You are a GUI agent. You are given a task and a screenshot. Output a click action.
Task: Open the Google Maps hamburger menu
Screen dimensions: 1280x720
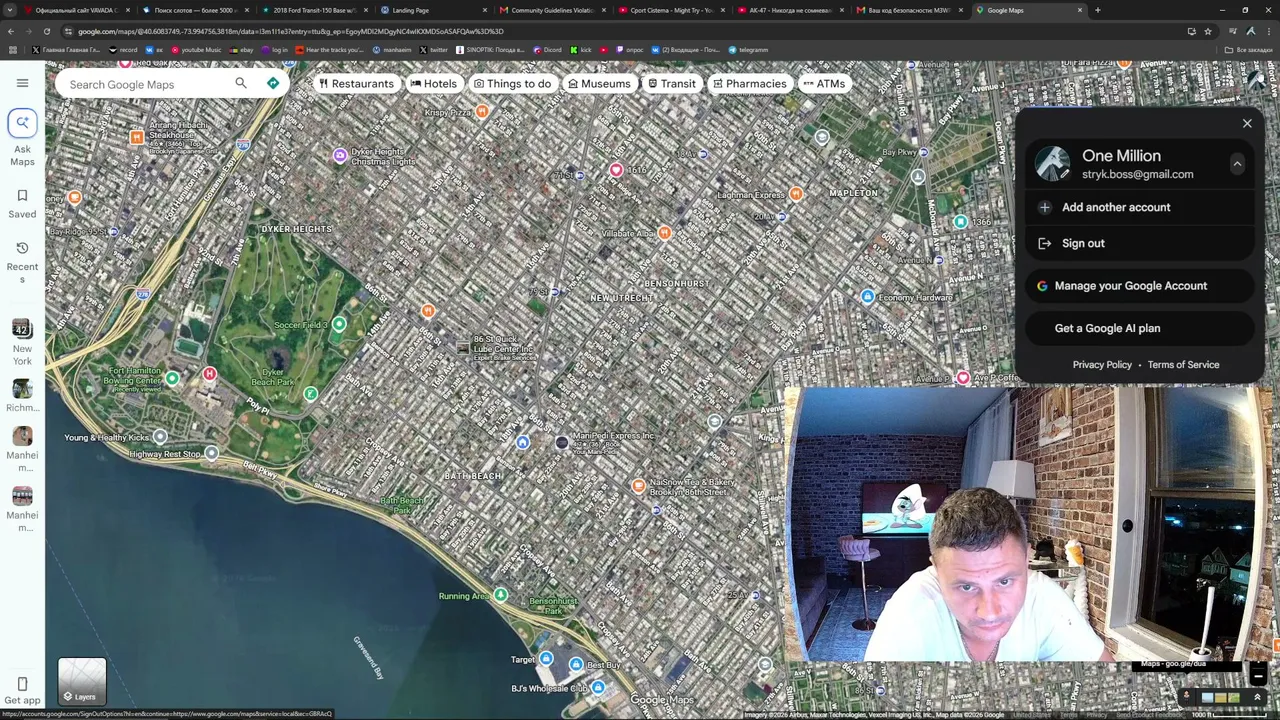pyautogui.click(x=22, y=83)
